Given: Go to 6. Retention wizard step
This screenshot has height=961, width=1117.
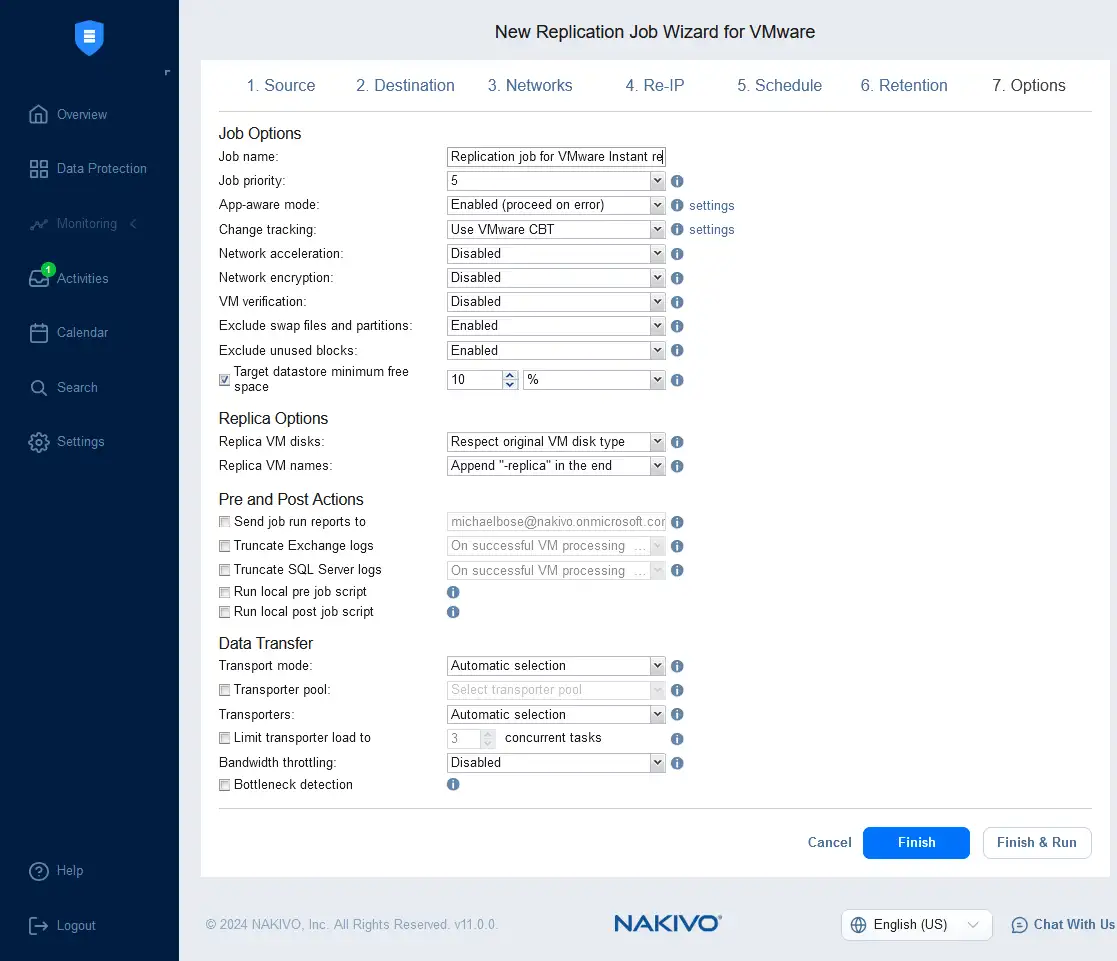Looking at the screenshot, I should tap(904, 85).
